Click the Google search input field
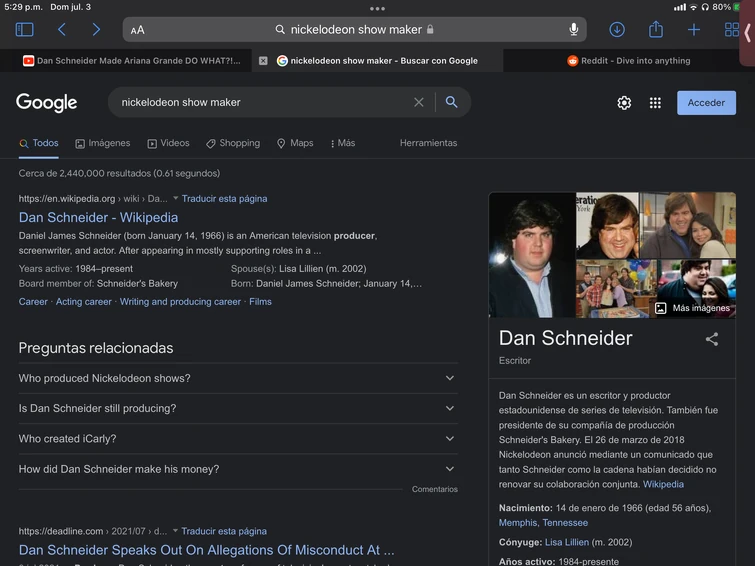The image size is (755, 566). click(x=262, y=102)
